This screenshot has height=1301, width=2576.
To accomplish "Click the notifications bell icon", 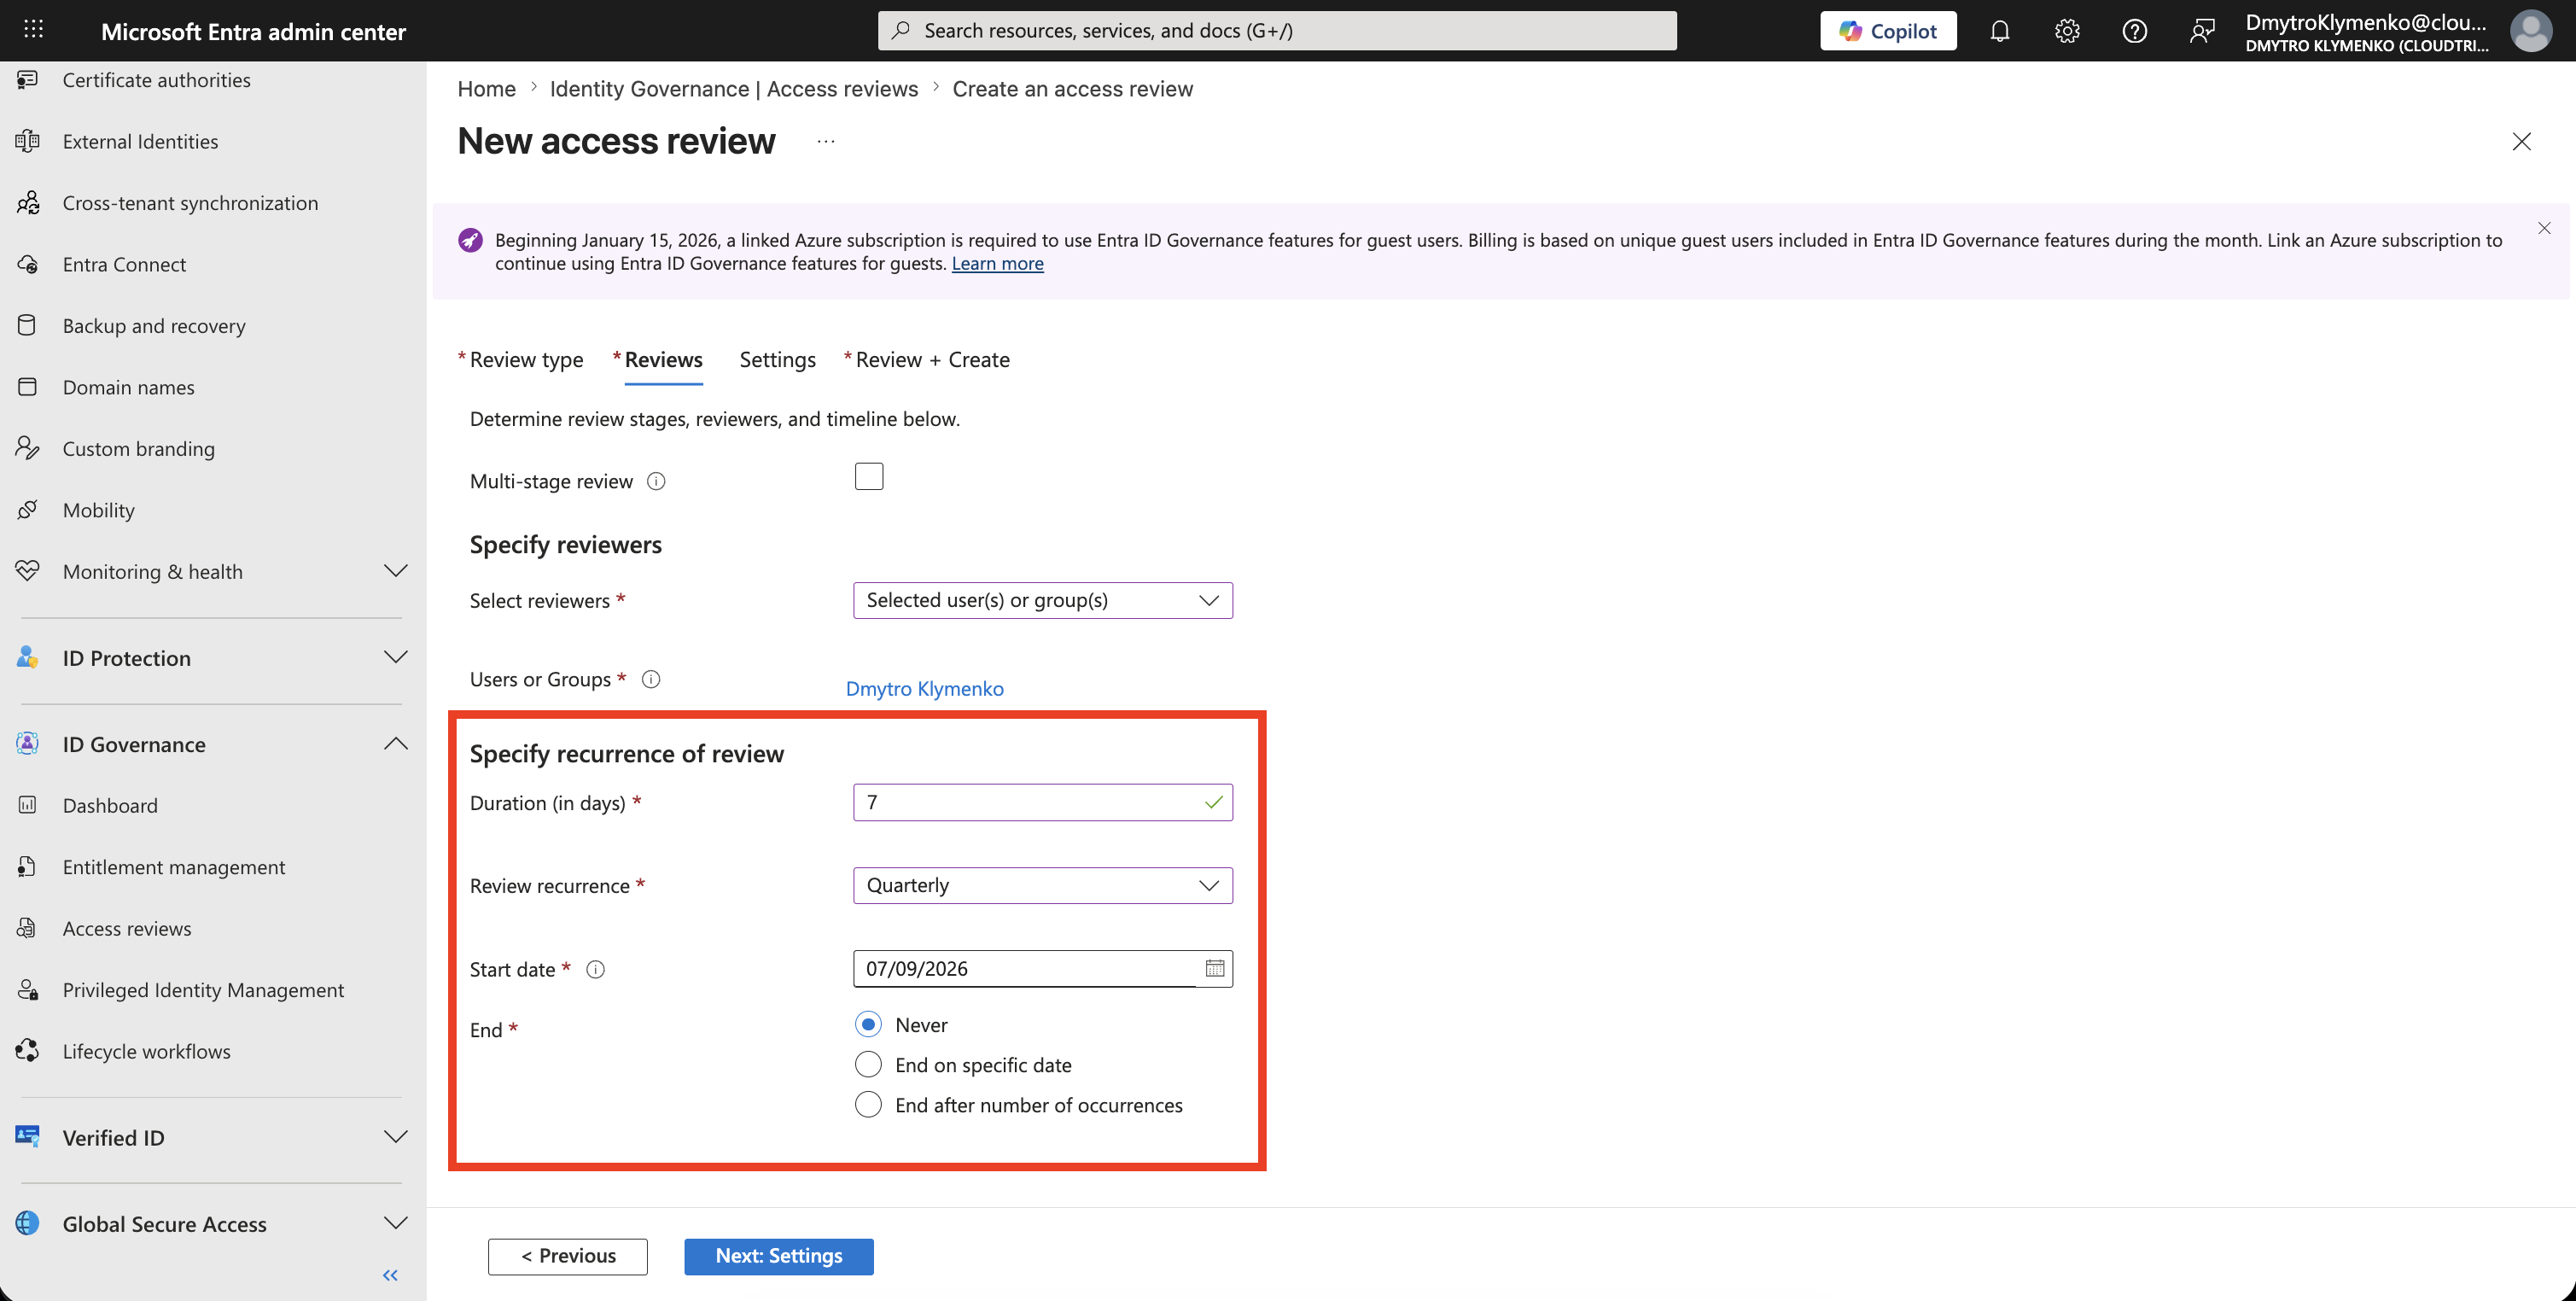I will (1999, 31).
